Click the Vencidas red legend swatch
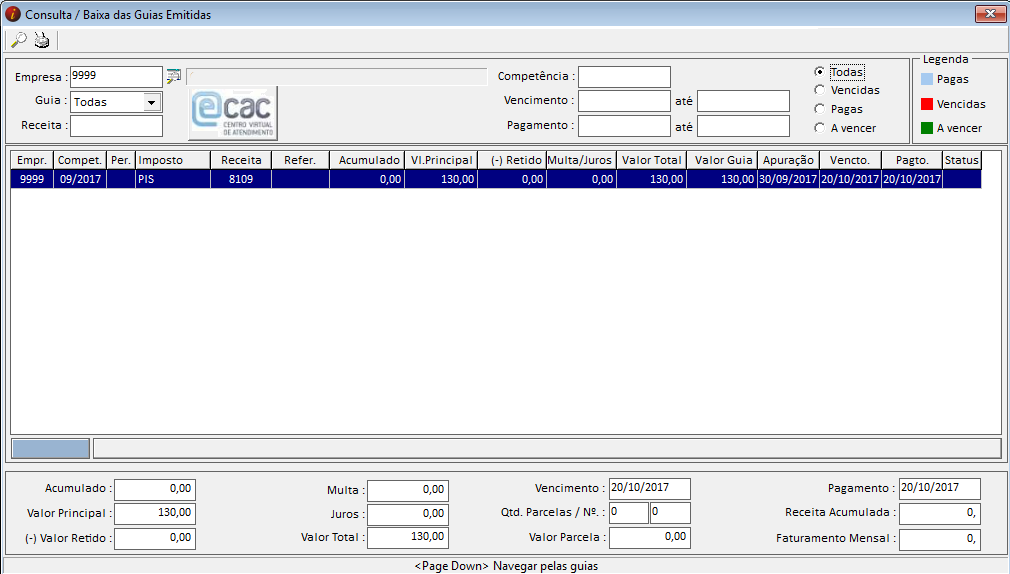This screenshot has height=574, width=1010. (927, 104)
